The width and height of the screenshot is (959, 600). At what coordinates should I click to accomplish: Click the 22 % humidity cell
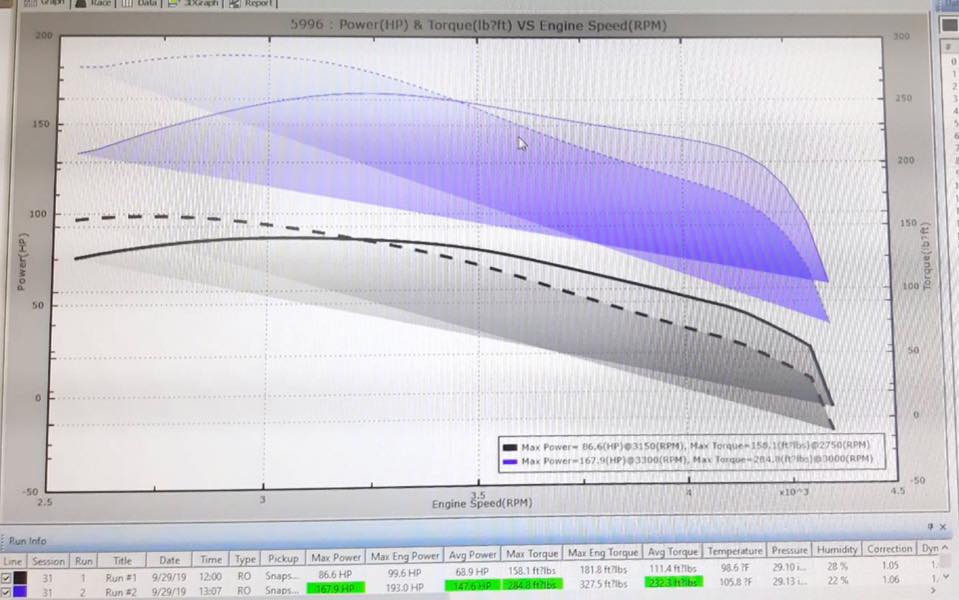837,580
